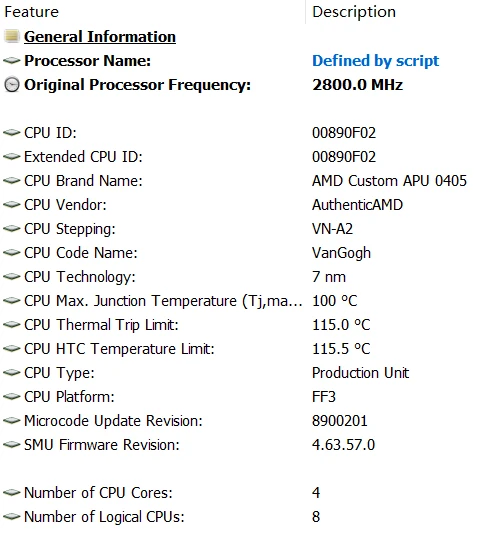The image size is (479, 547).
Task: Select the CPU Brand Name row
Action: (239, 181)
